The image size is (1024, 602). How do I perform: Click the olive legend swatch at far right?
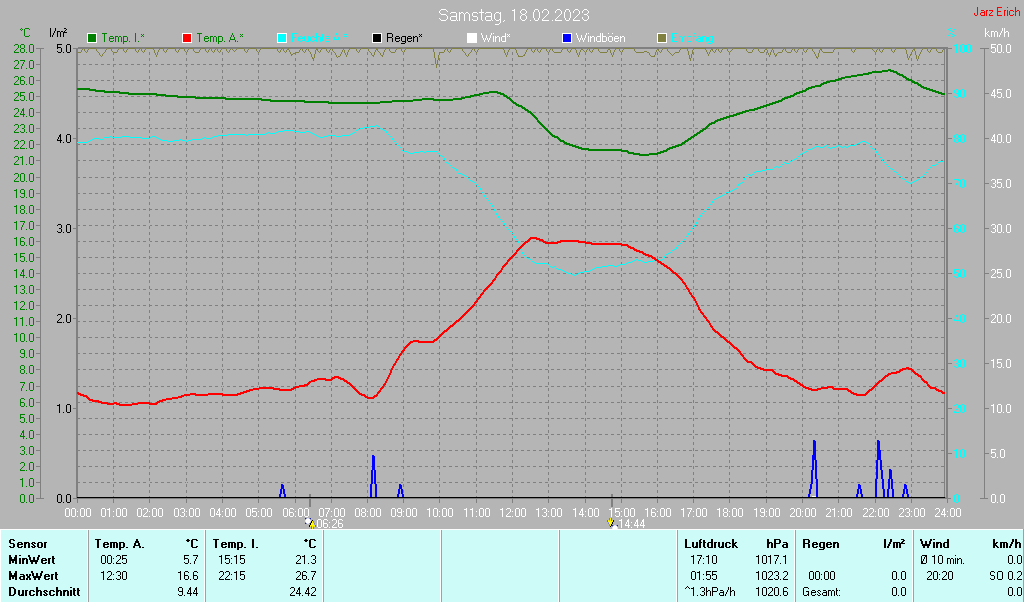pos(661,38)
